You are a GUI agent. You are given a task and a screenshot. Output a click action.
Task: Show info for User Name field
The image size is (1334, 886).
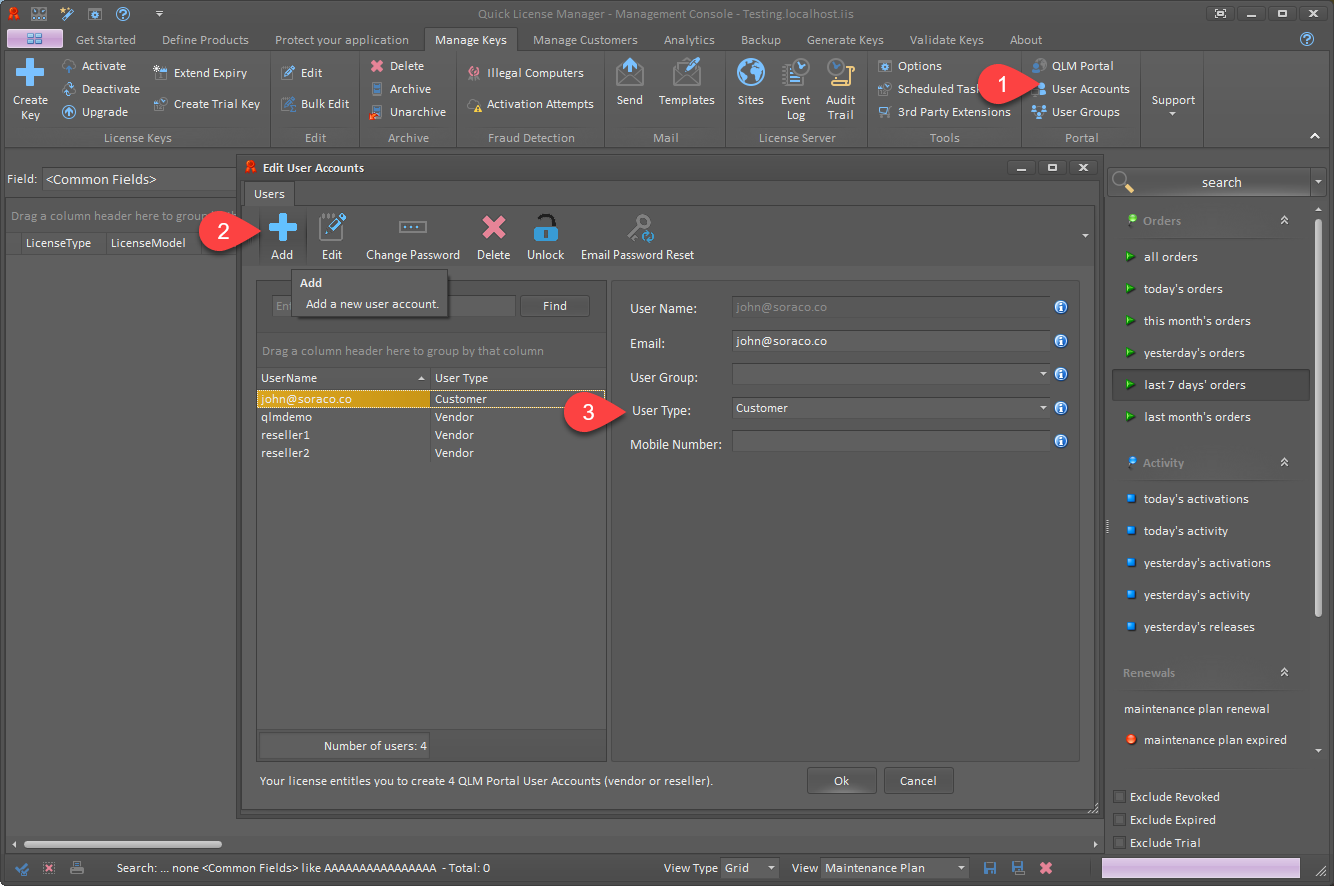pyautogui.click(x=1061, y=308)
